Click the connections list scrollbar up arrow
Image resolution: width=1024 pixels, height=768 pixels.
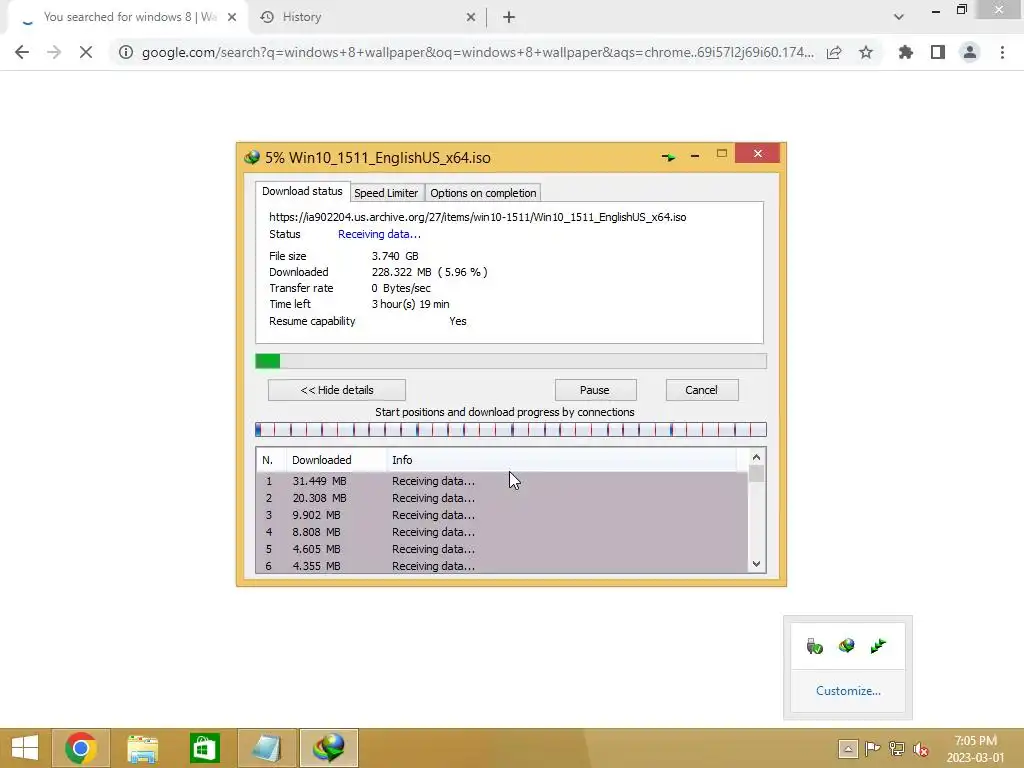(x=756, y=457)
